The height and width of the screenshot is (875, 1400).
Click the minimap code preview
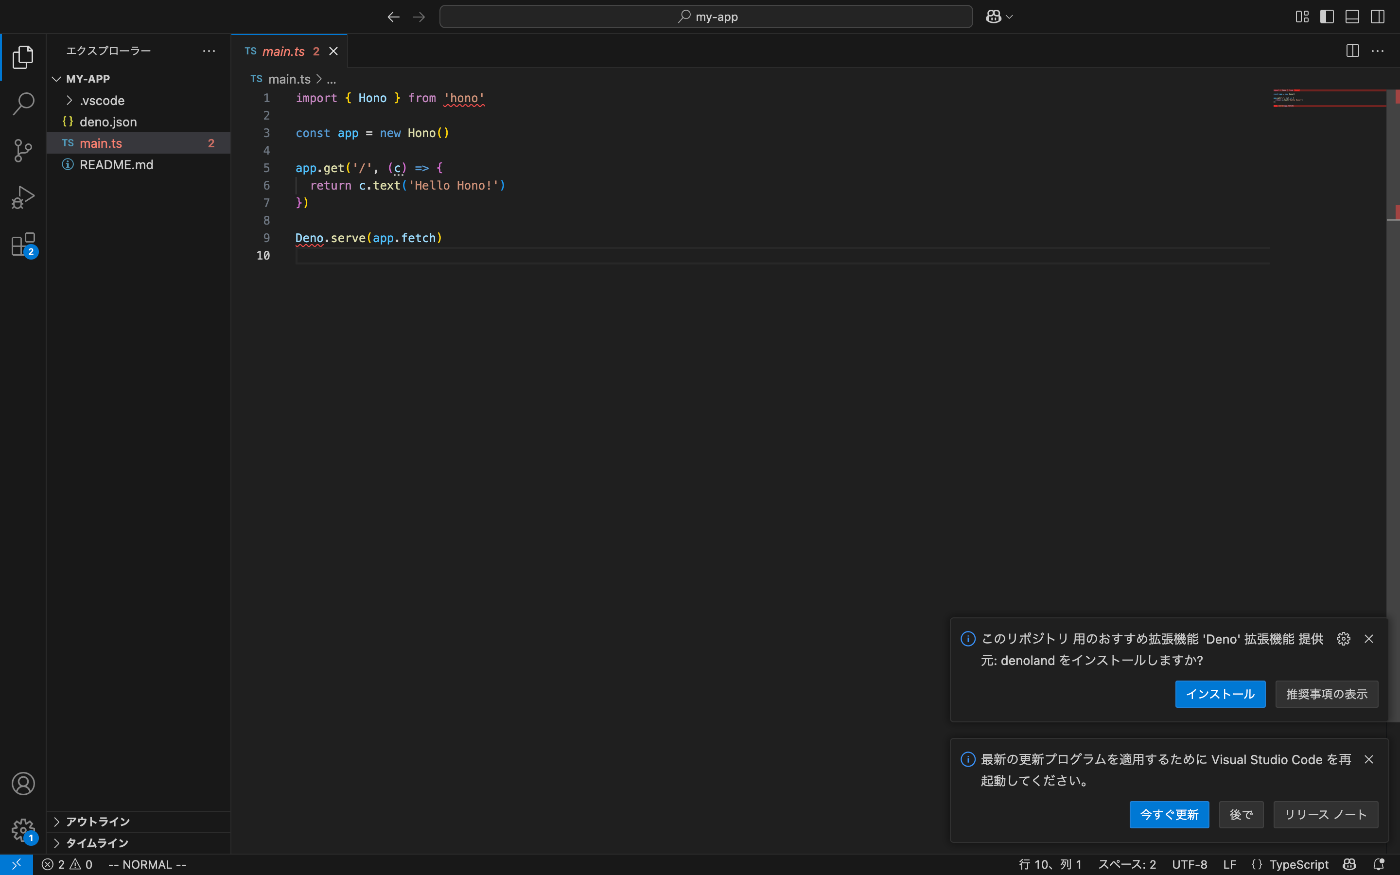(x=1329, y=98)
